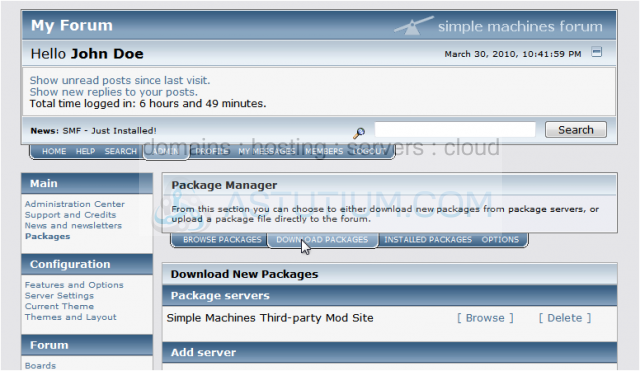Browse the Simple Machines Third-party Mod Site
Viewport: 640px width, 371px height.
(x=485, y=318)
